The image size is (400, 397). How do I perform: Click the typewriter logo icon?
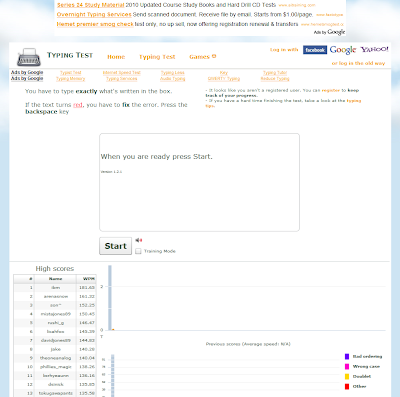tap(29, 57)
